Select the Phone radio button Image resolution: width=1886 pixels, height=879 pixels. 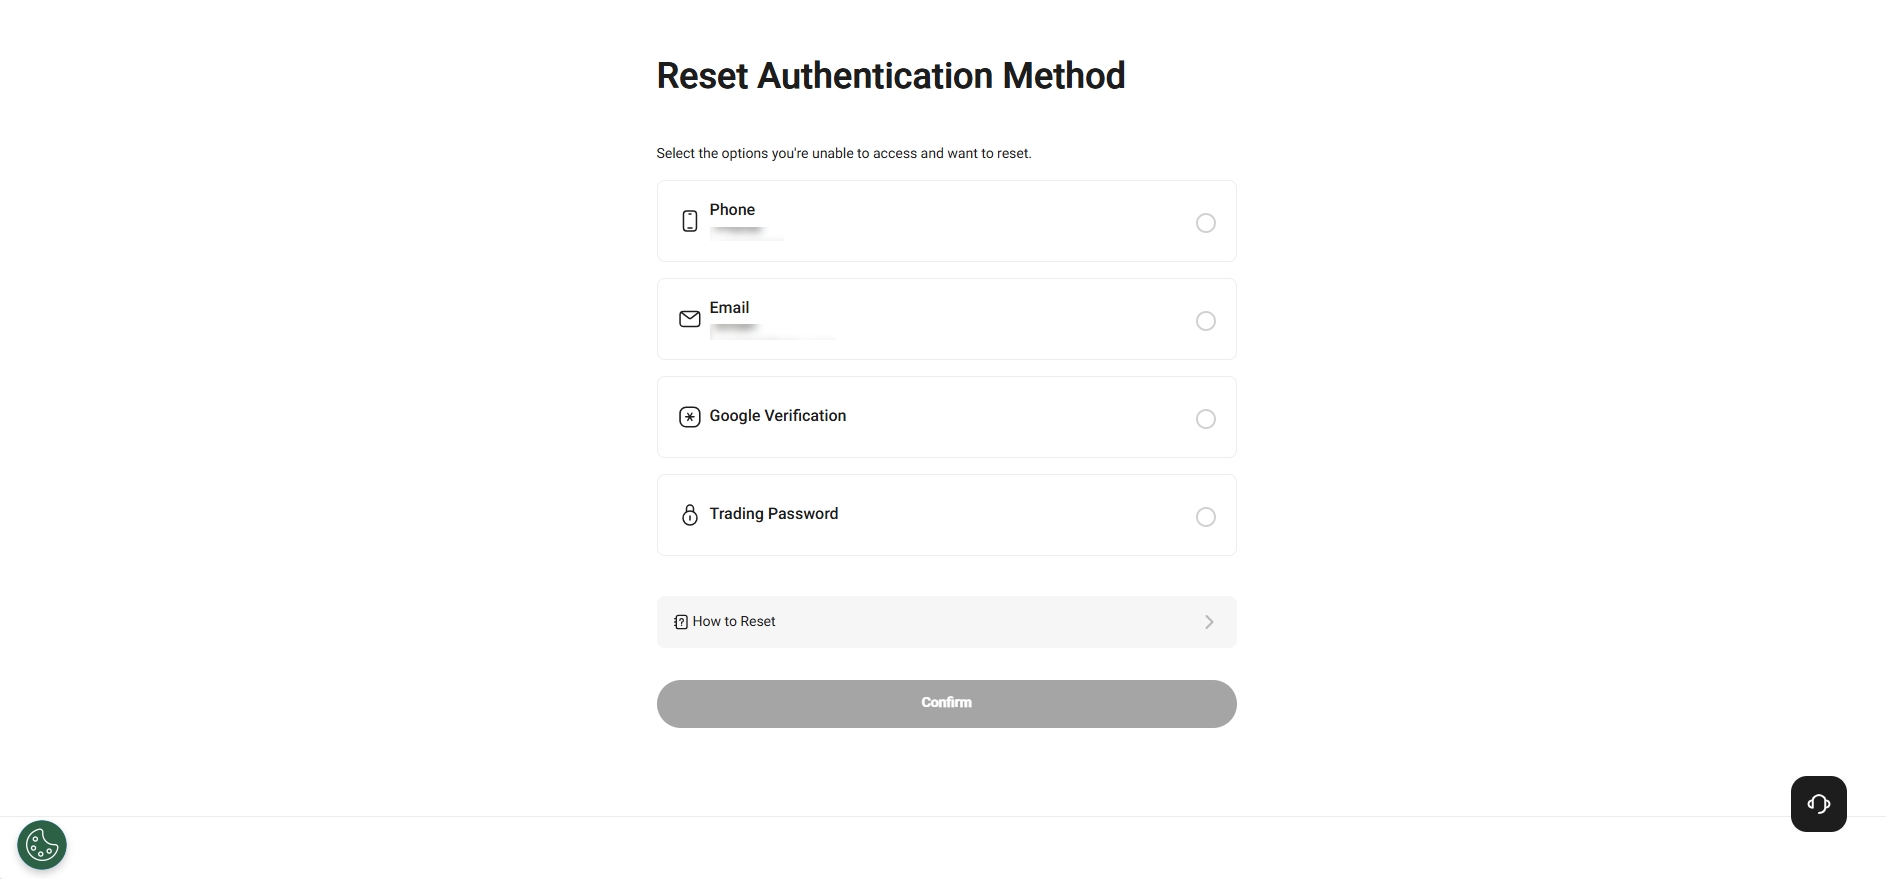point(1206,223)
